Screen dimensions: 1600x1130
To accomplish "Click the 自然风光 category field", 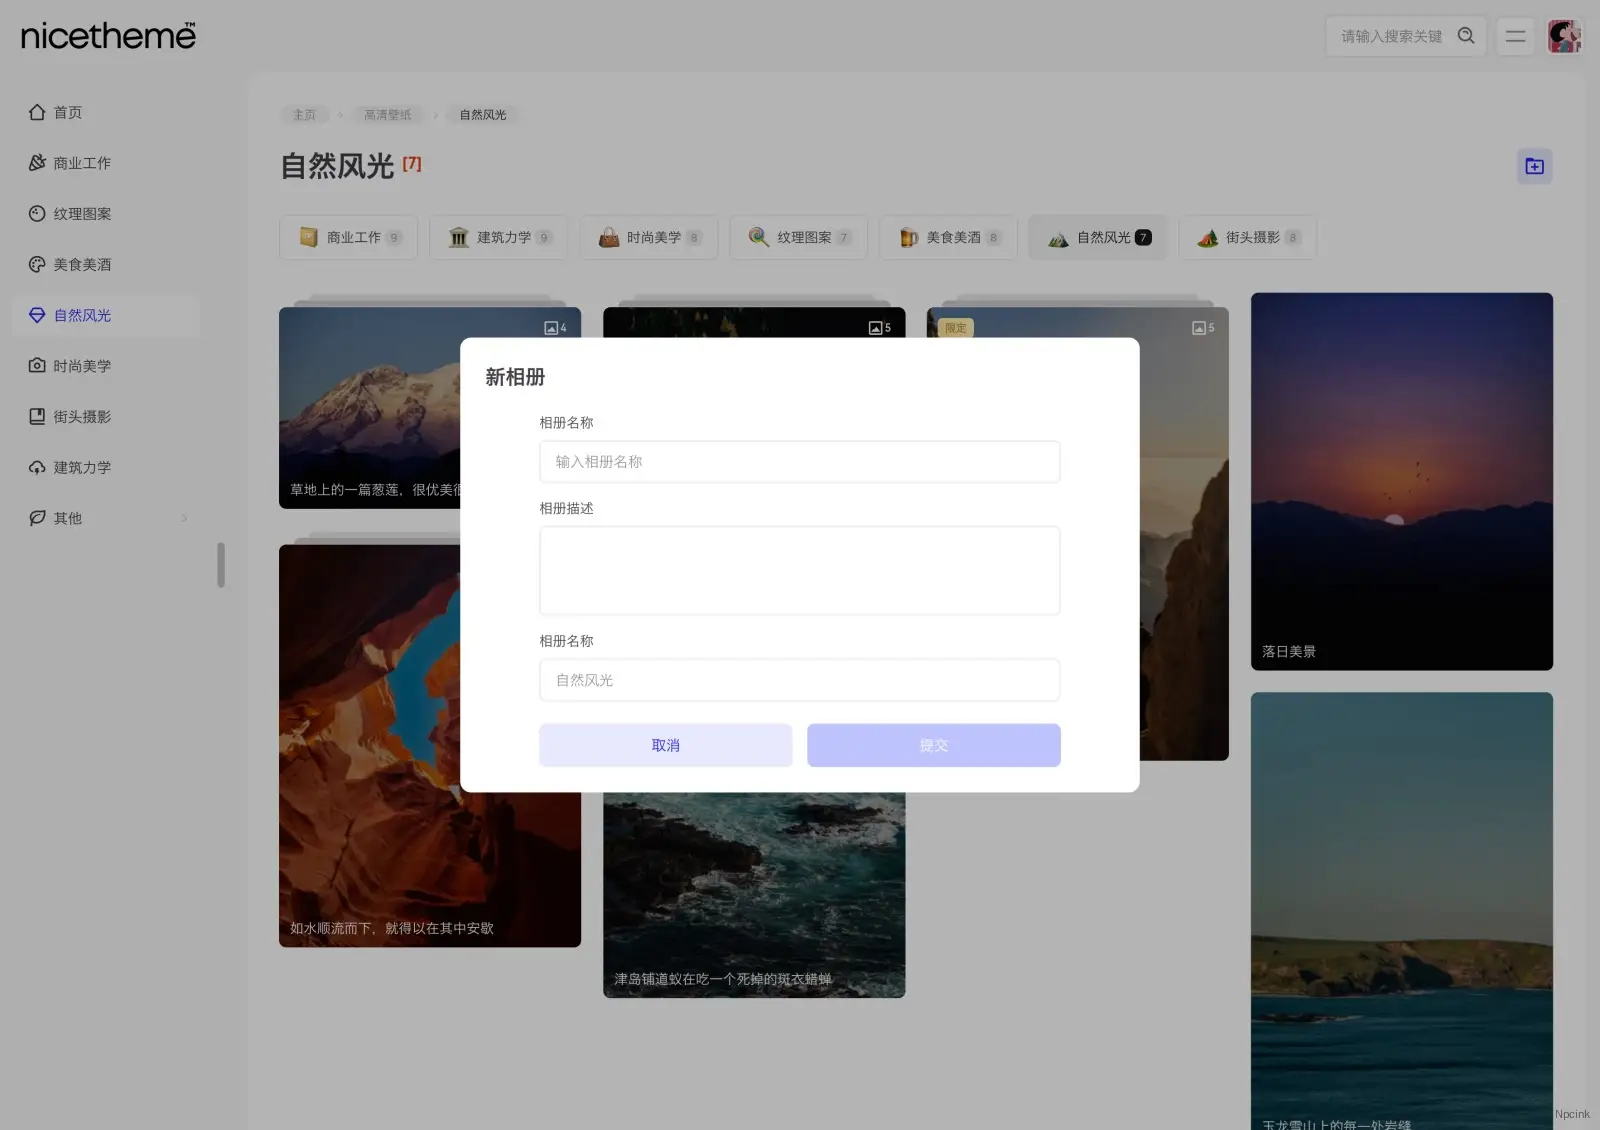I will click(800, 680).
